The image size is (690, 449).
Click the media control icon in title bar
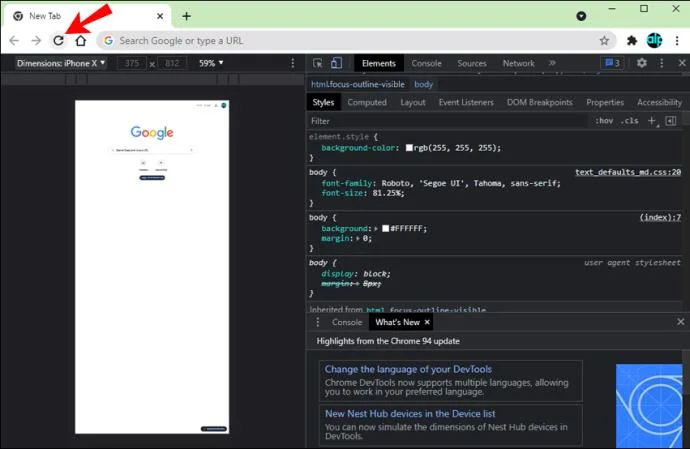(x=581, y=16)
